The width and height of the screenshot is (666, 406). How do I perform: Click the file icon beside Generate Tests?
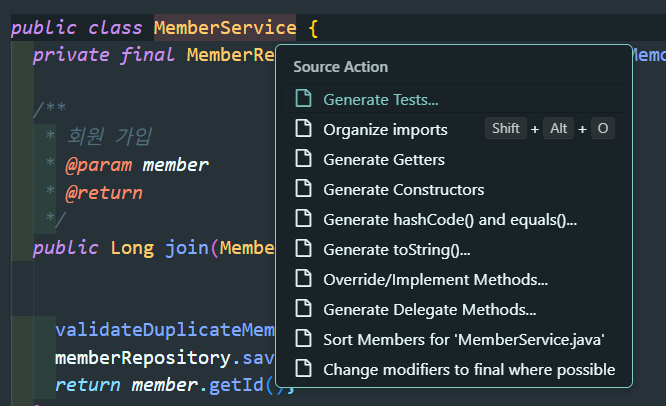point(303,99)
